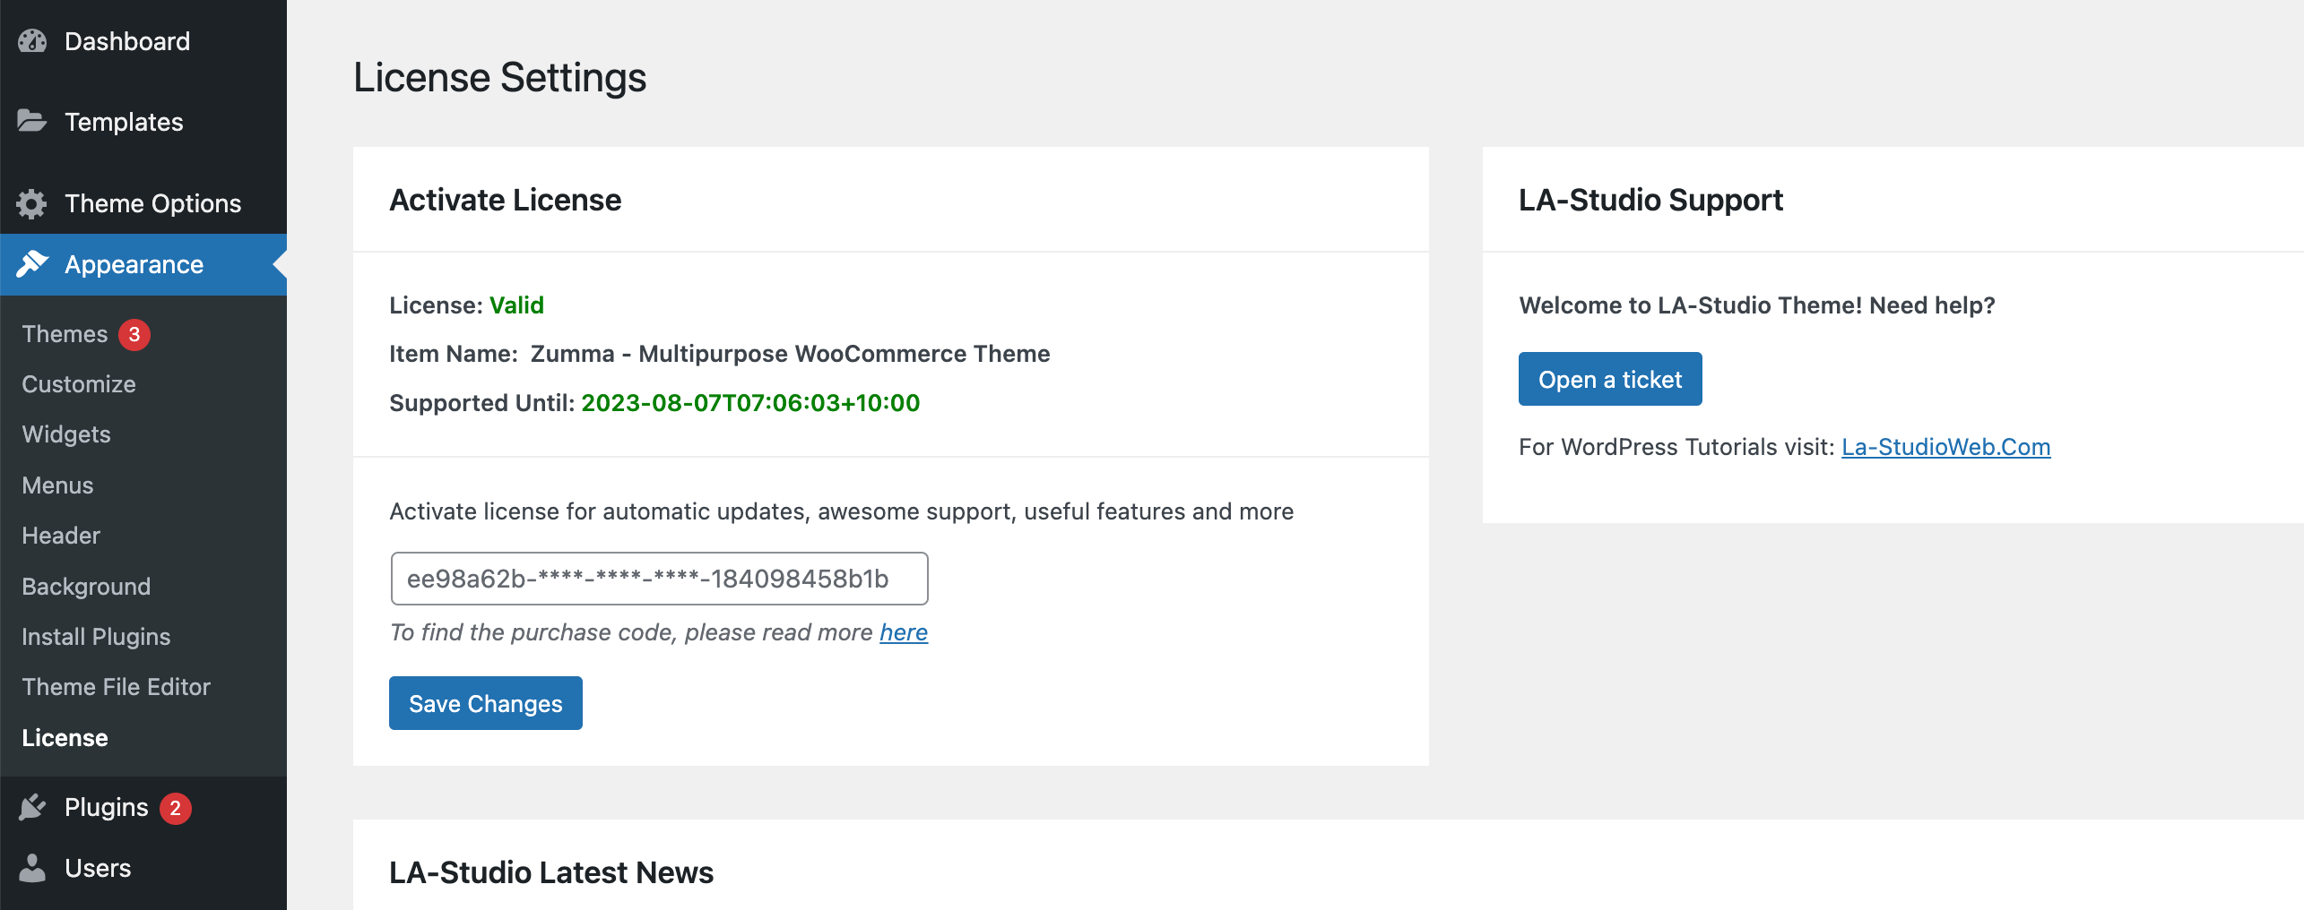Open the Customize submenu item
2304x910 pixels.
click(79, 384)
